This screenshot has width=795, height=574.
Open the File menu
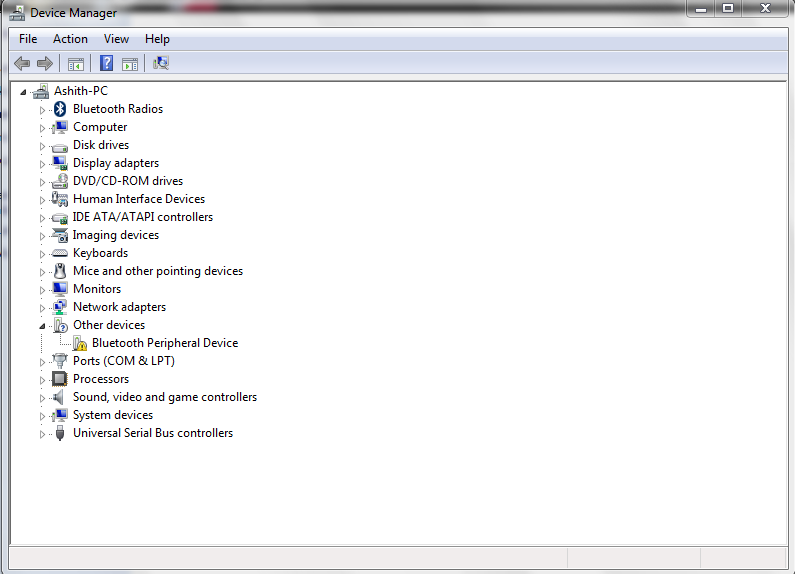point(28,39)
